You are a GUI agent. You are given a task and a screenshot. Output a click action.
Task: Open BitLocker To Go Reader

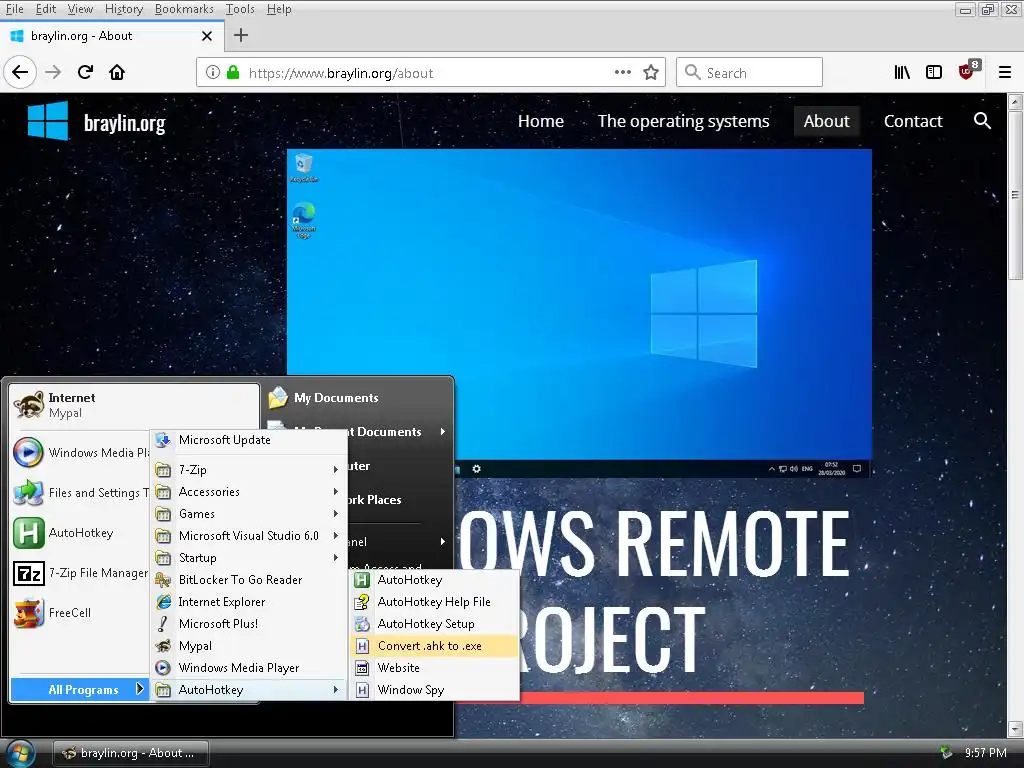click(248, 580)
